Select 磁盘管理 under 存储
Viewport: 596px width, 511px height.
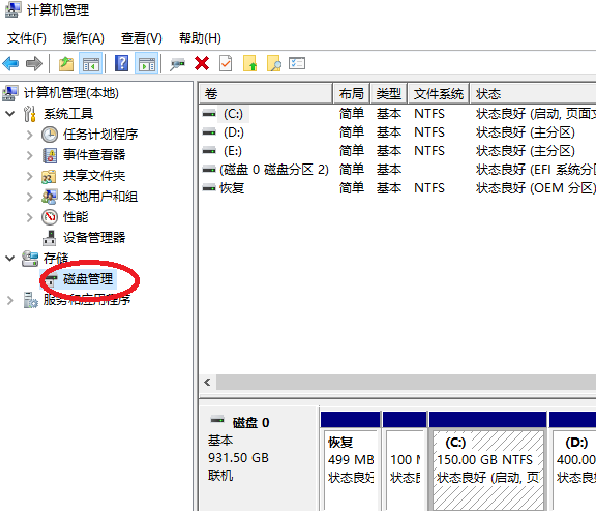(88, 279)
